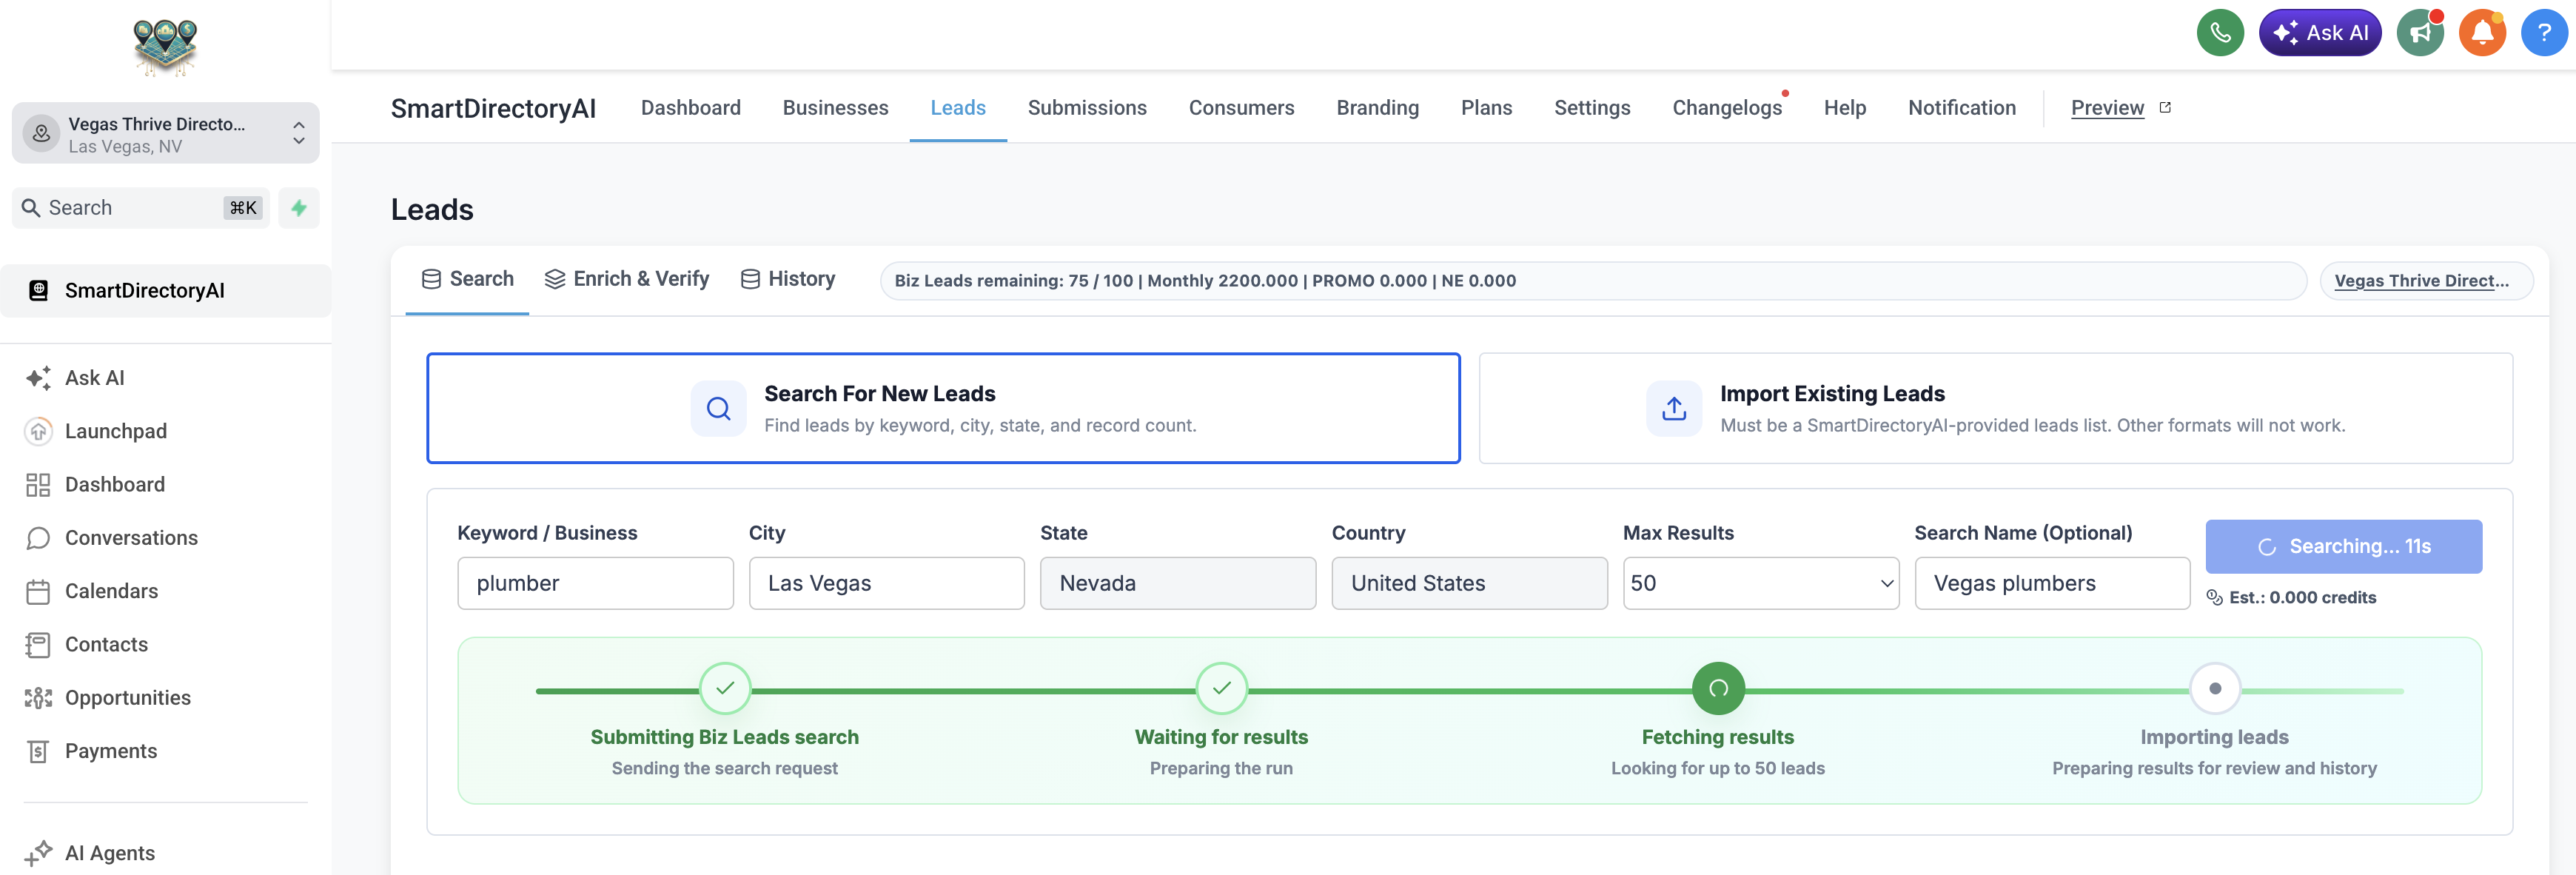2576x875 pixels.
Task: Open the Dashboard tab in top navigation
Action: 691,107
